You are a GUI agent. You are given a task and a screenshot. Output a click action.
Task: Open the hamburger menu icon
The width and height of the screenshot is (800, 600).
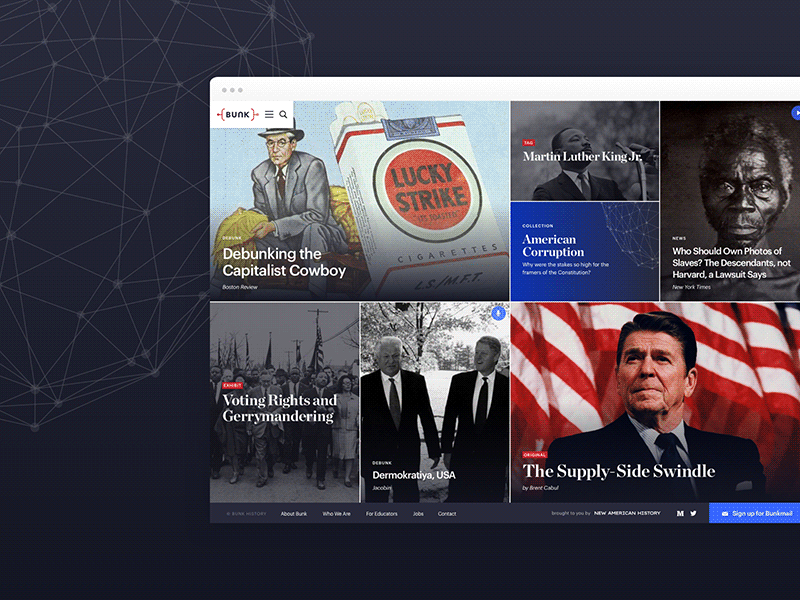269,114
